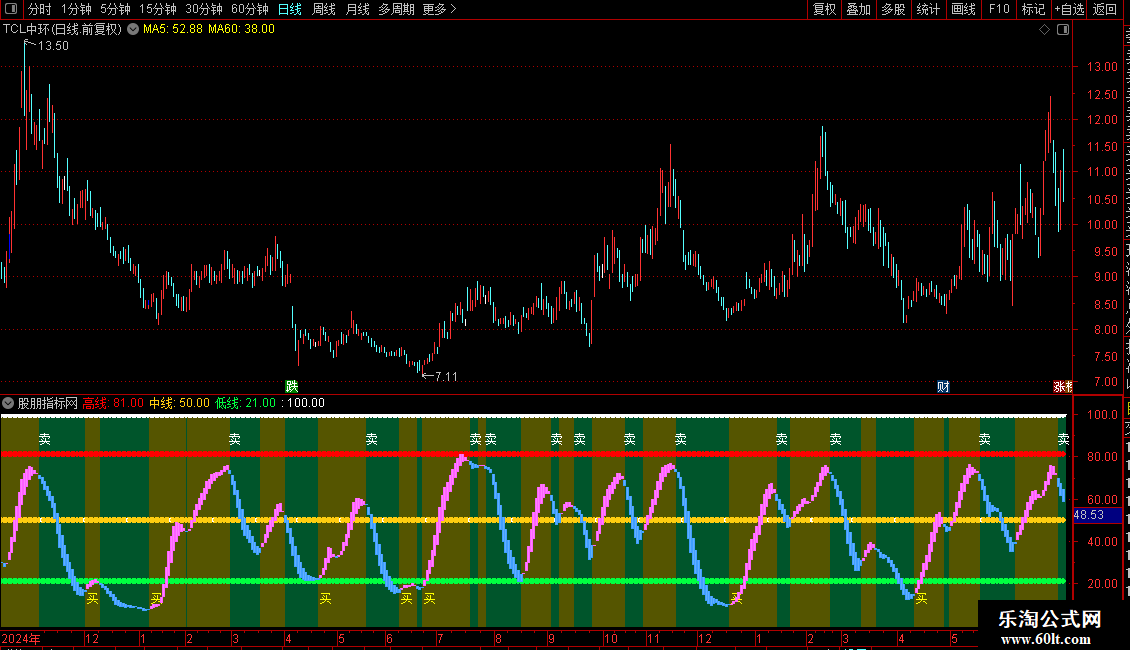This screenshot has width=1130, height=650.
Task: Select the 日线 daily period tab
Action: [290, 9]
